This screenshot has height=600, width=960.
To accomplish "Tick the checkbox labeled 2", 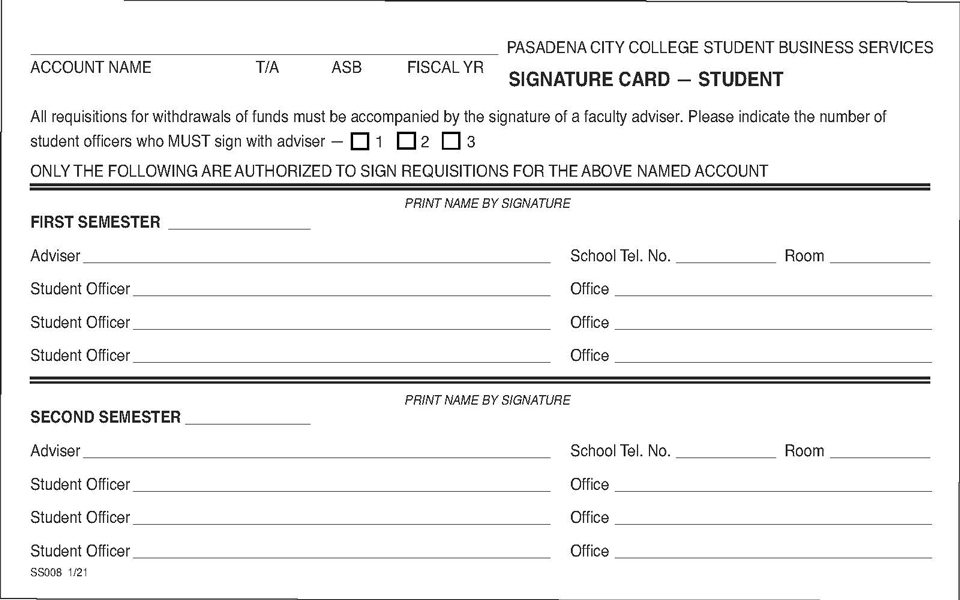I will 406,141.
